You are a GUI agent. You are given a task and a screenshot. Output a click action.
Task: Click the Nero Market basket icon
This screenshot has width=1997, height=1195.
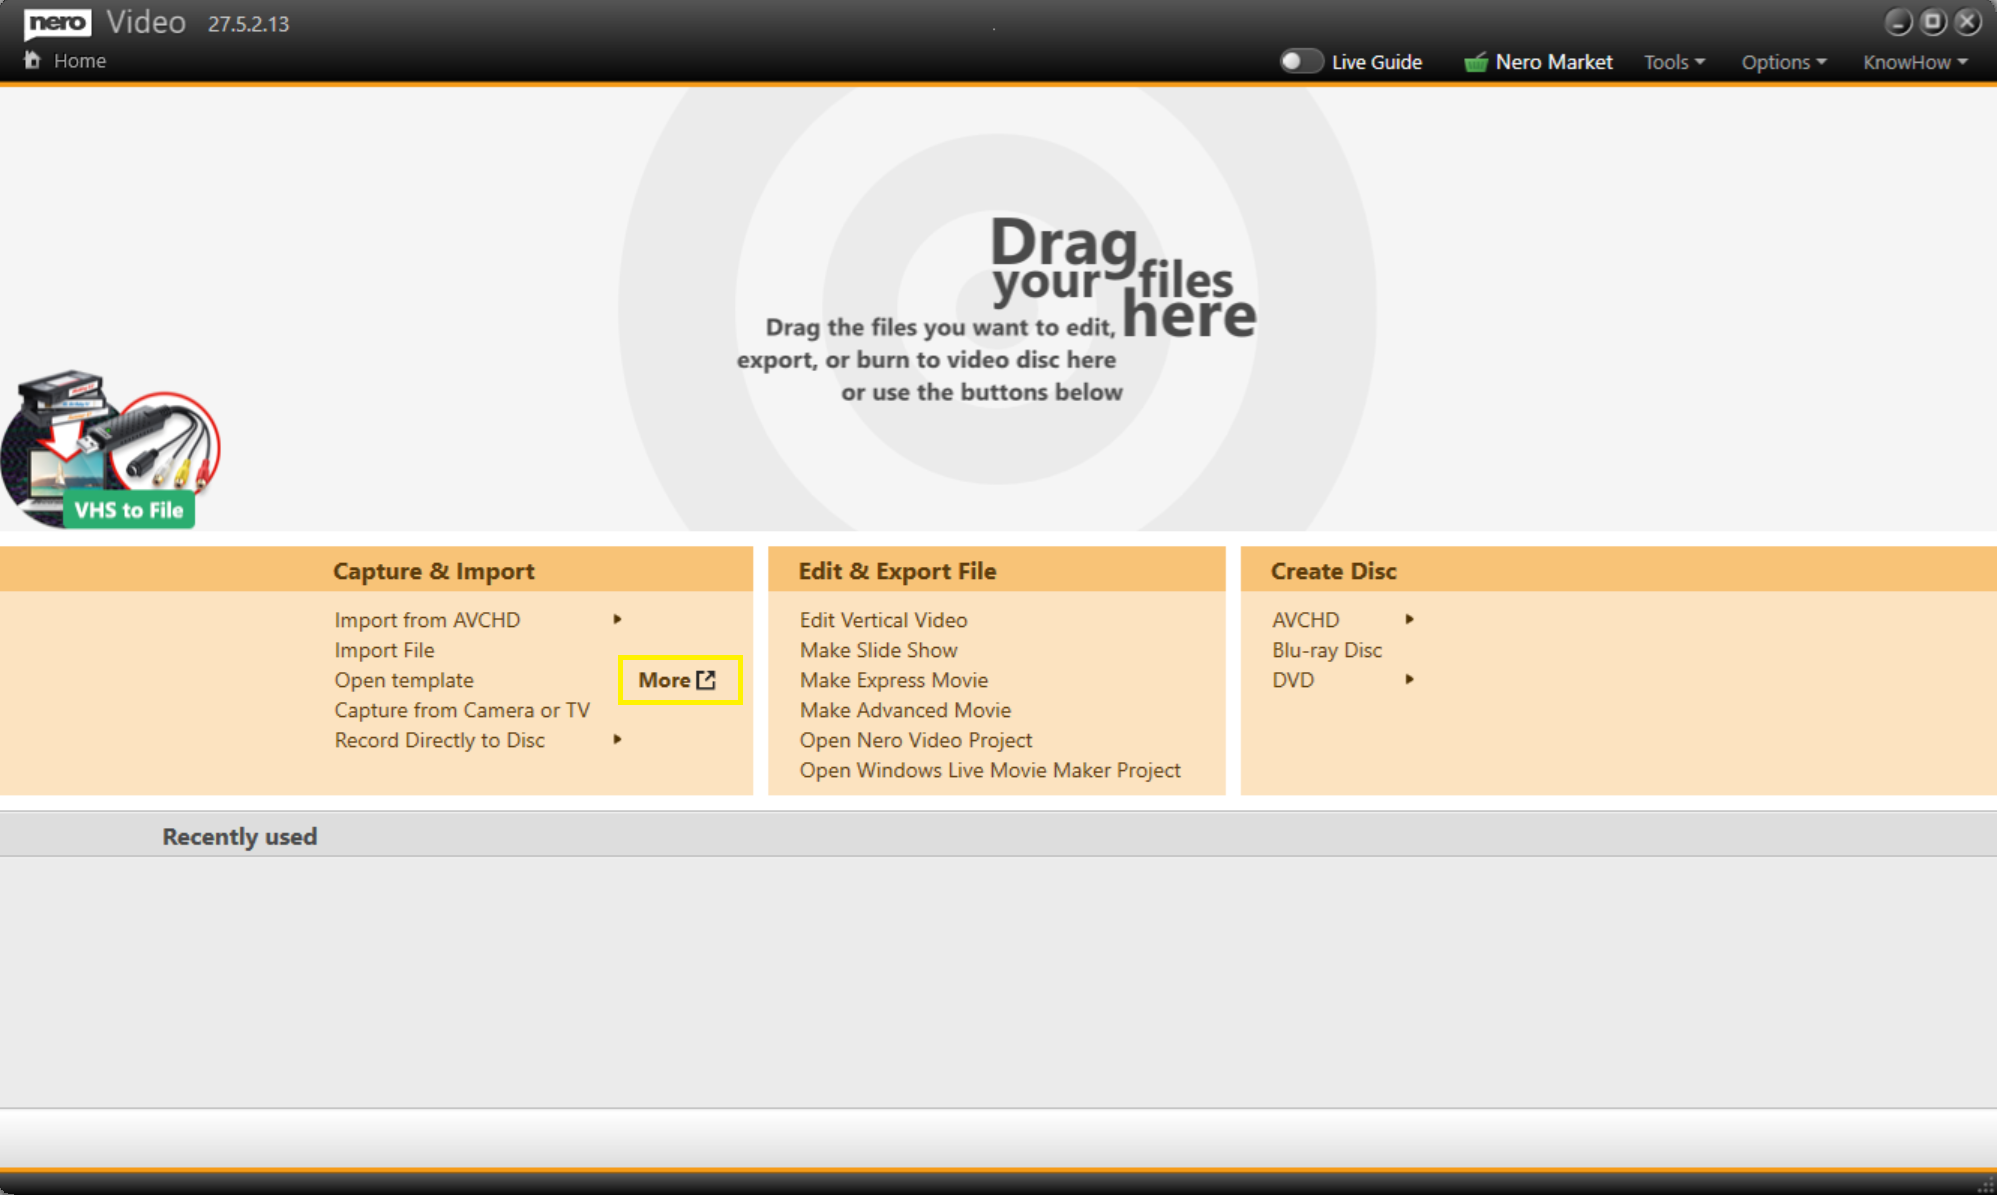1475,62
